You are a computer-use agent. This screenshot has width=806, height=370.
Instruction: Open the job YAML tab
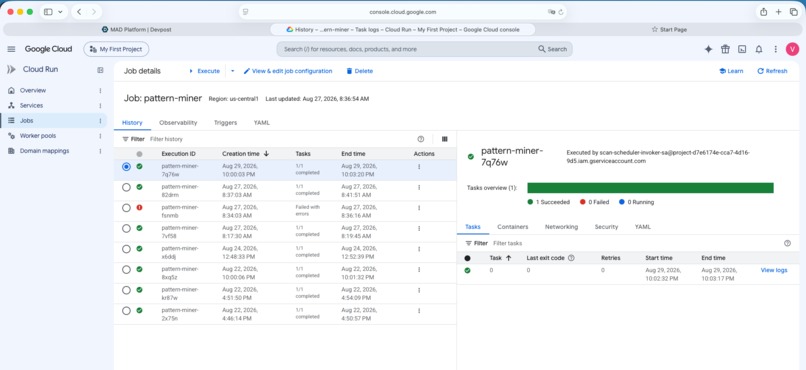(262, 123)
